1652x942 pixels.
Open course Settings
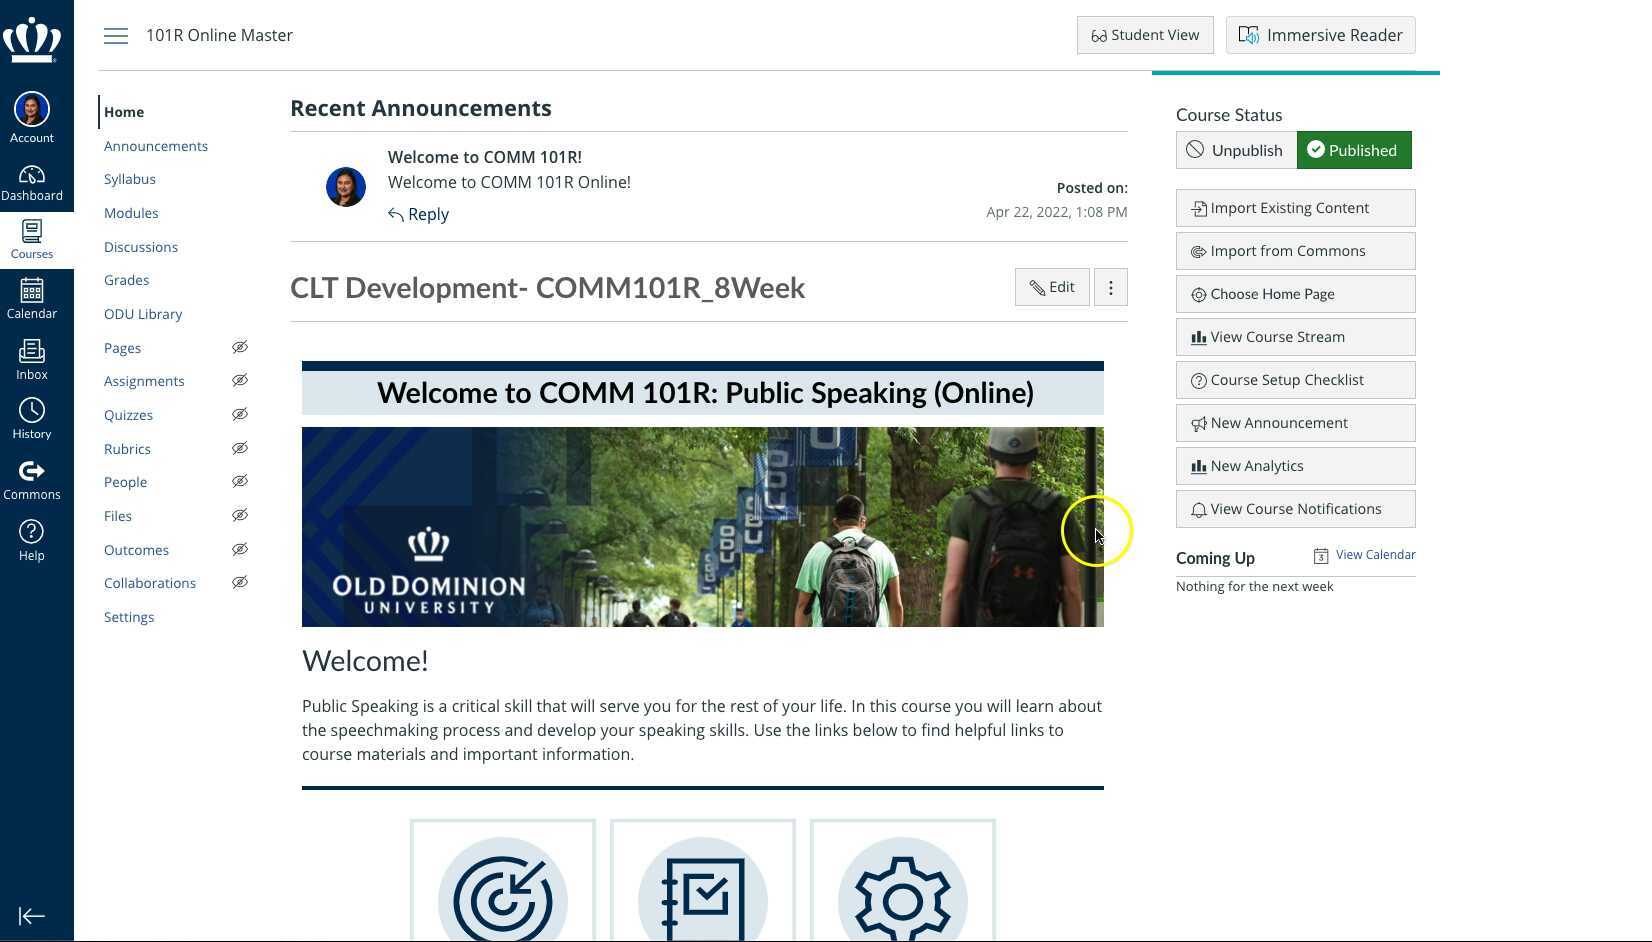coord(129,617)
